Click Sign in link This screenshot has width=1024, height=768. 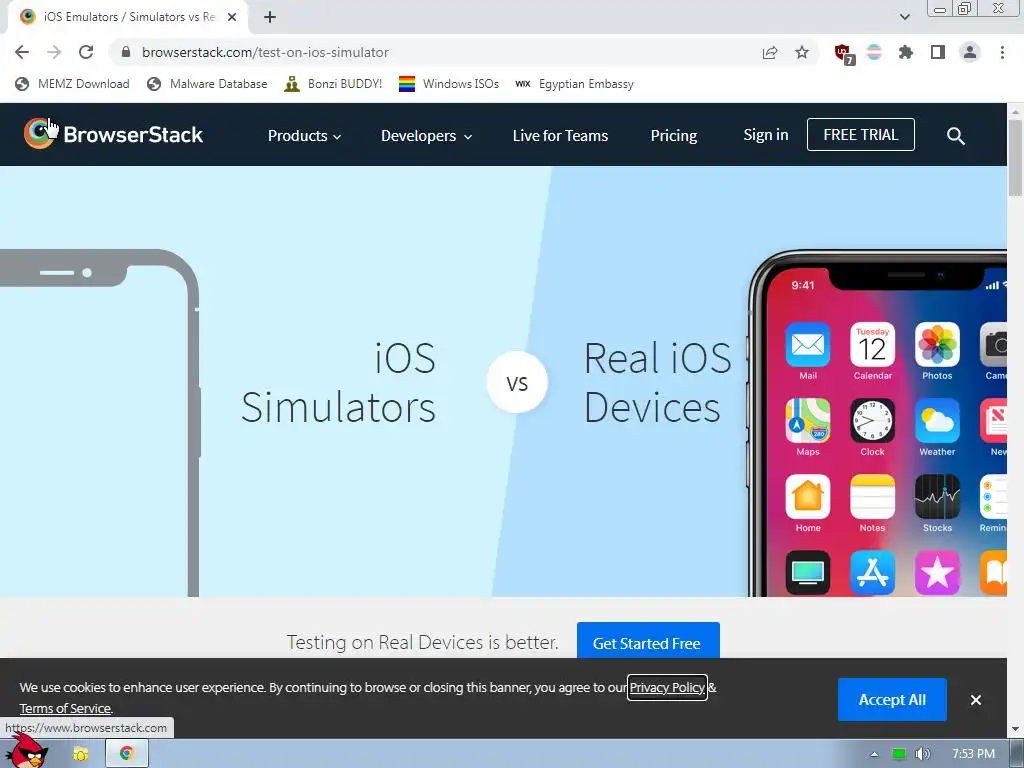(765, 135)
